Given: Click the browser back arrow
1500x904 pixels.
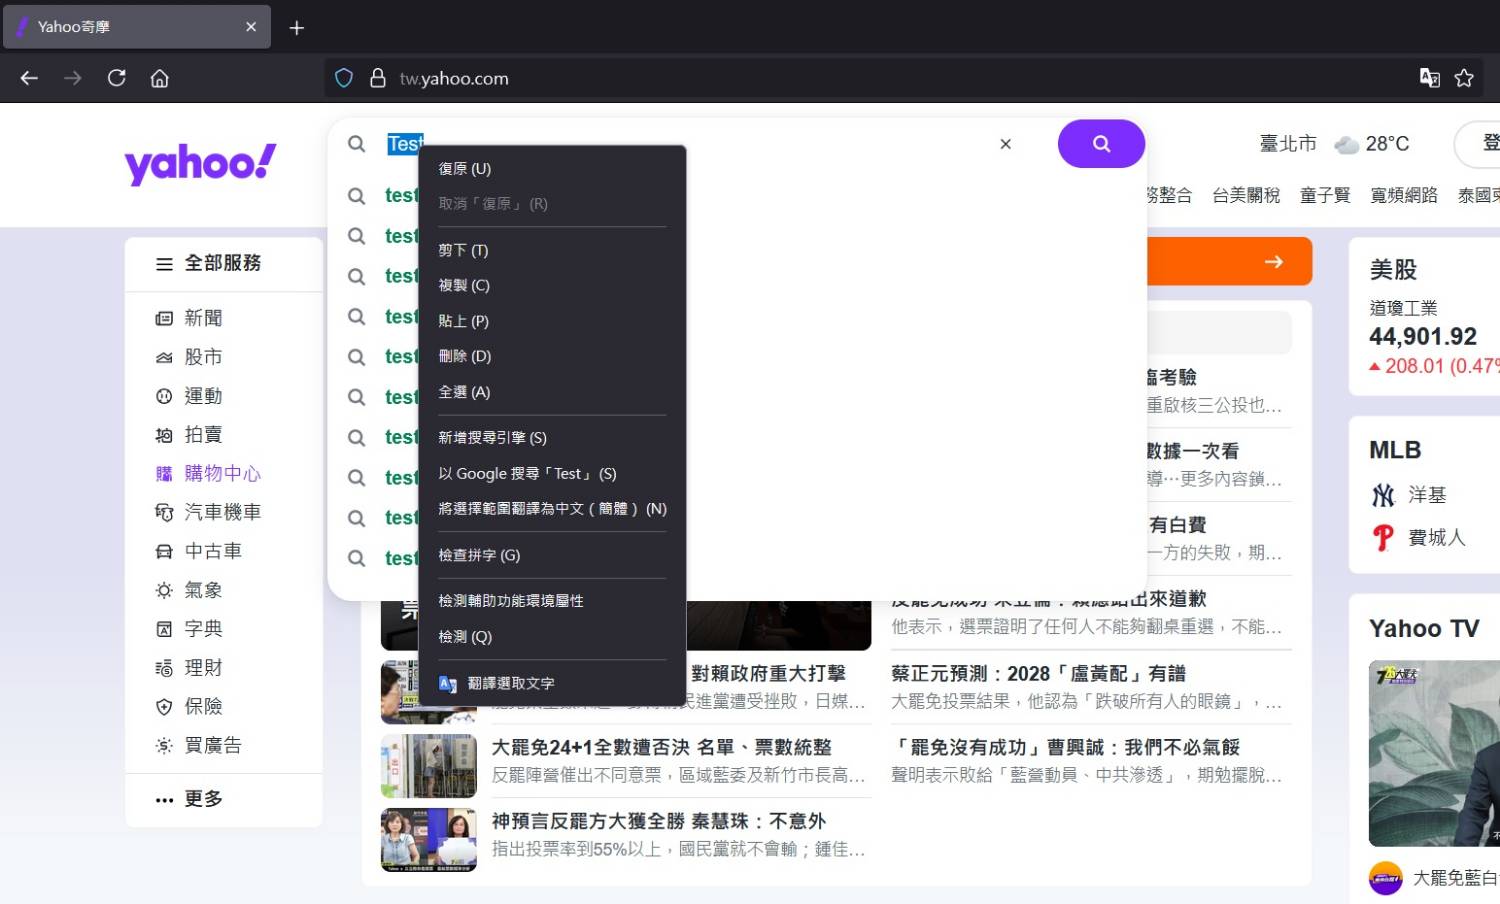Looking at the screenshot, I should click(29, 78).
